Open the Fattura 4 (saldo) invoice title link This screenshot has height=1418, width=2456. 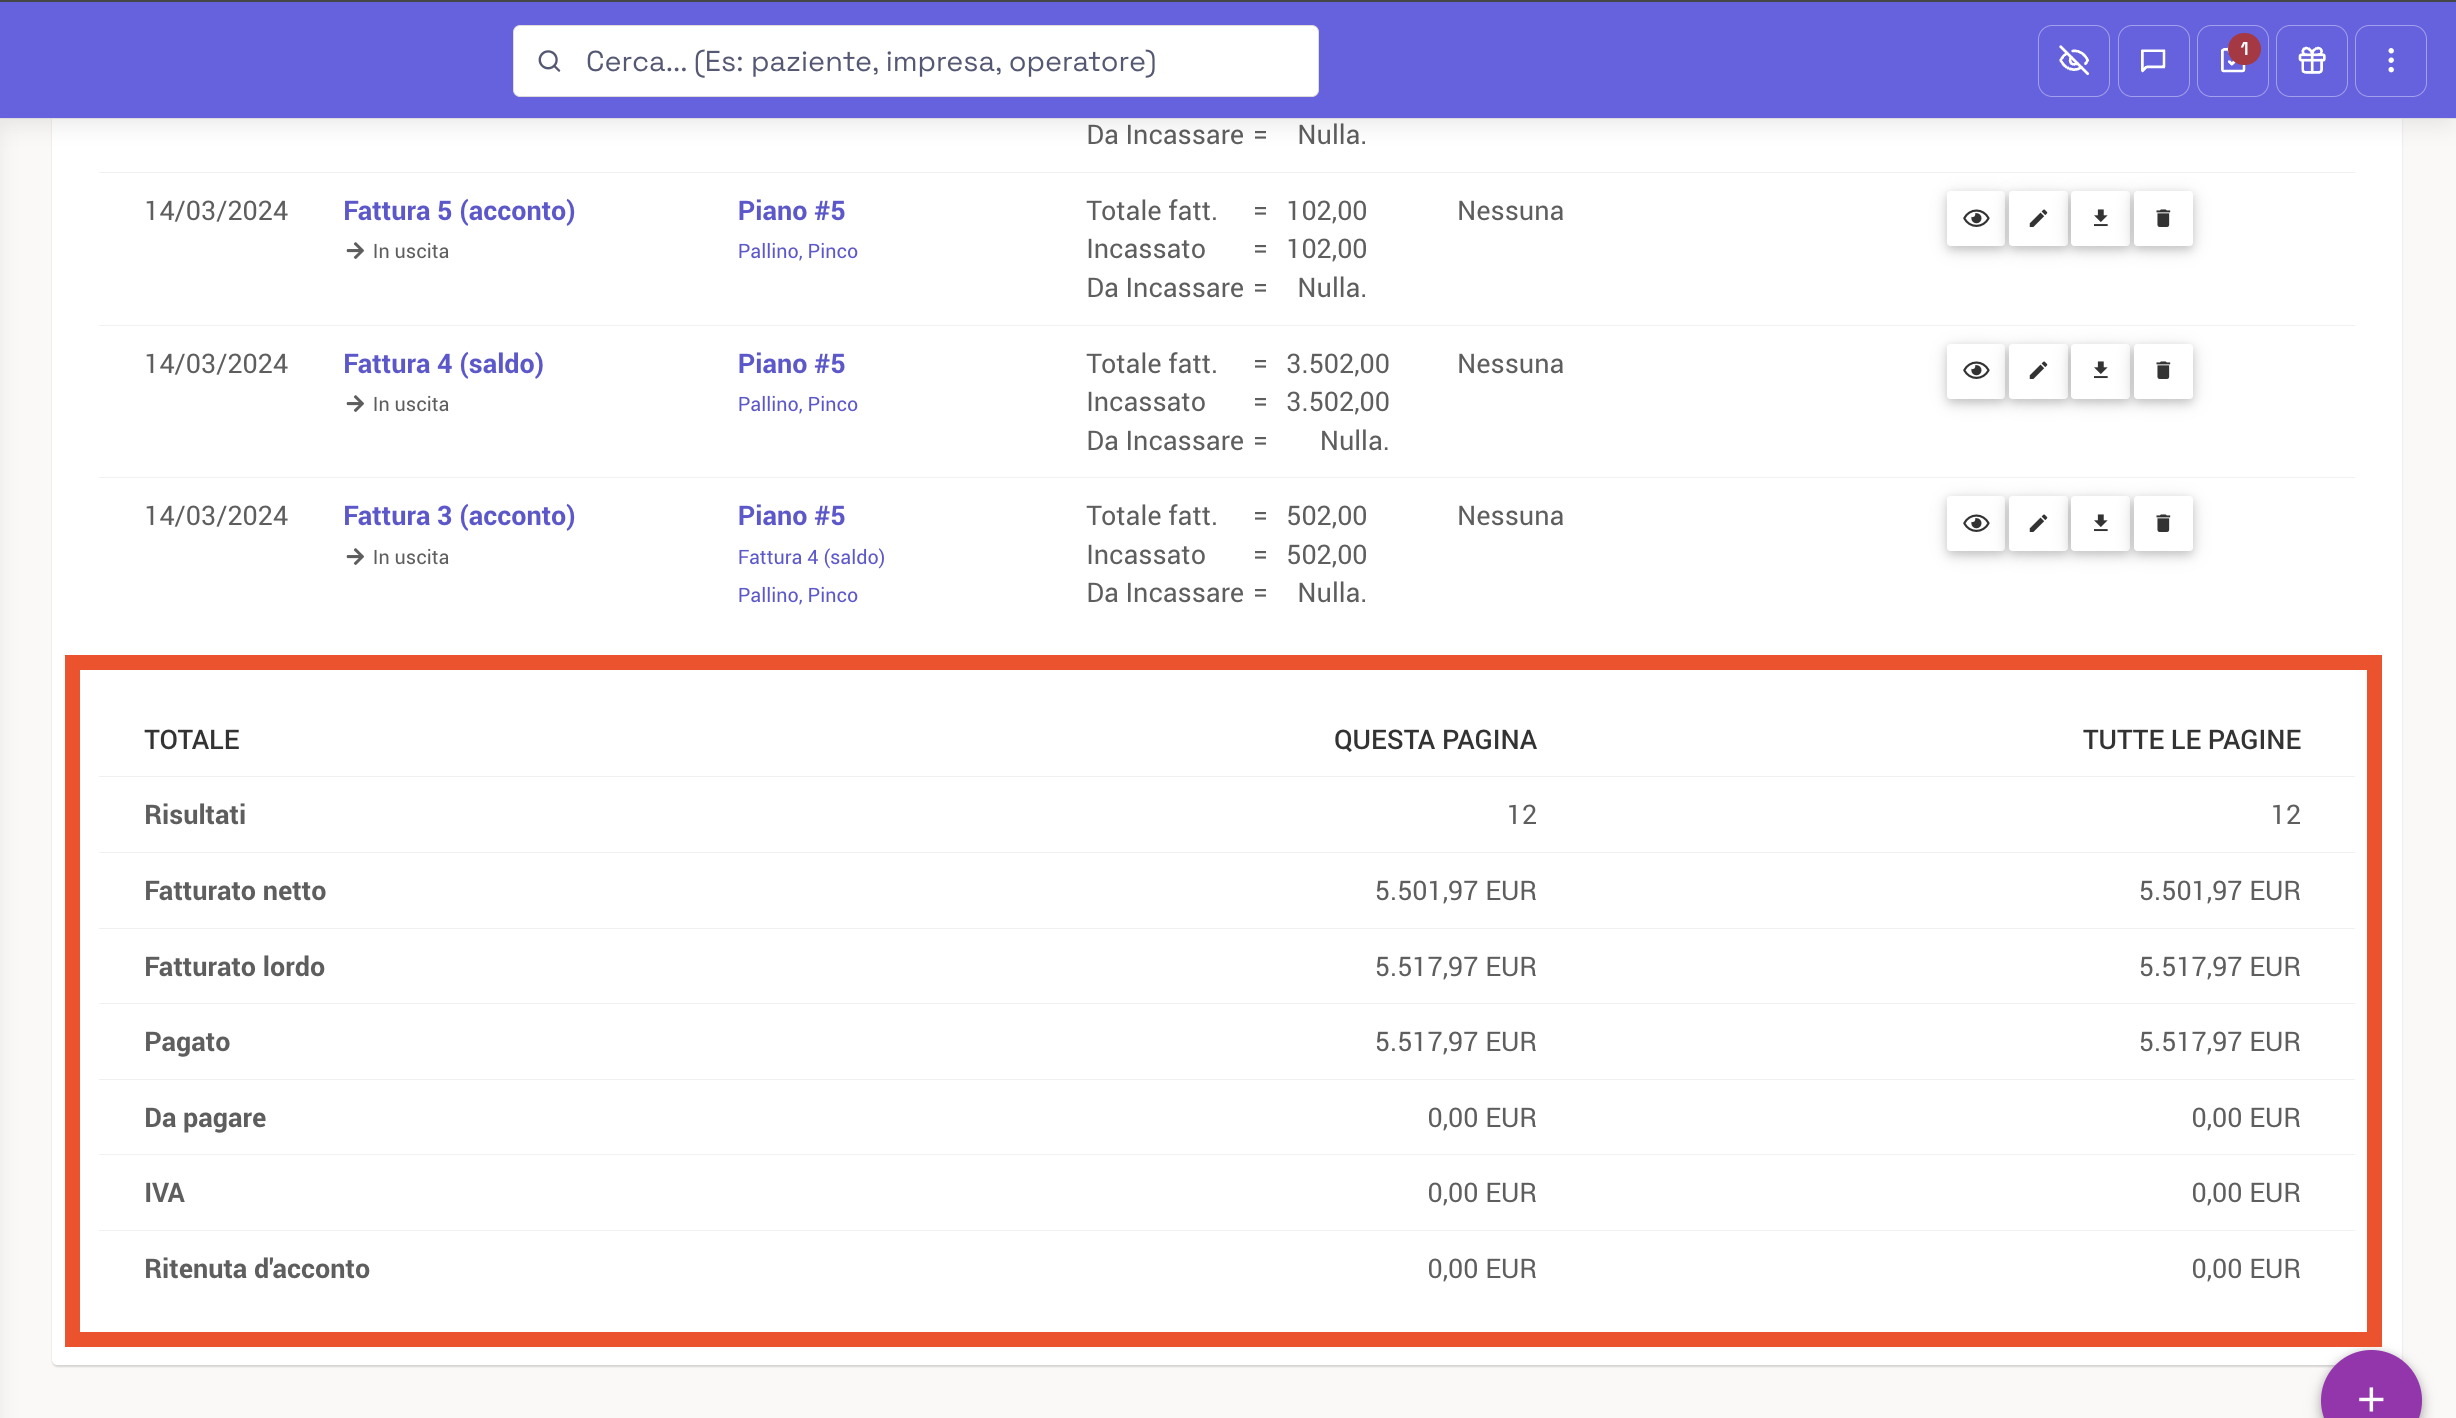[443, 364]
